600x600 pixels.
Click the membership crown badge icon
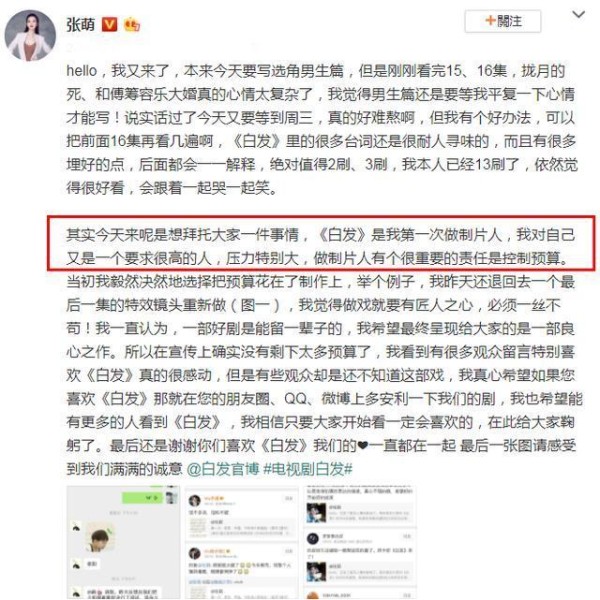(x=132, y=25)
